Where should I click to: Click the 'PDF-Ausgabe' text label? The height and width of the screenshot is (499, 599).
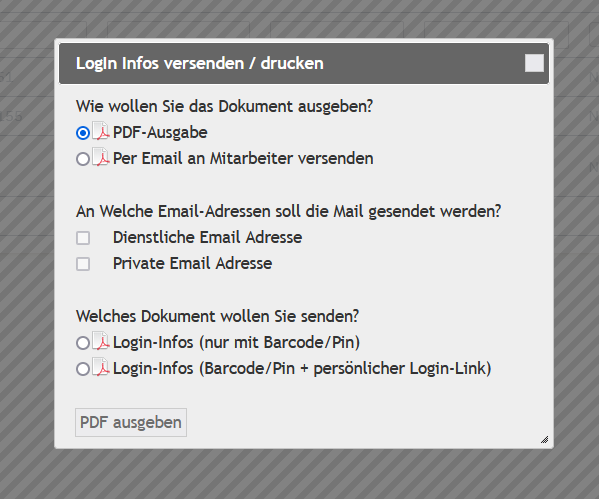pos(160,133)
